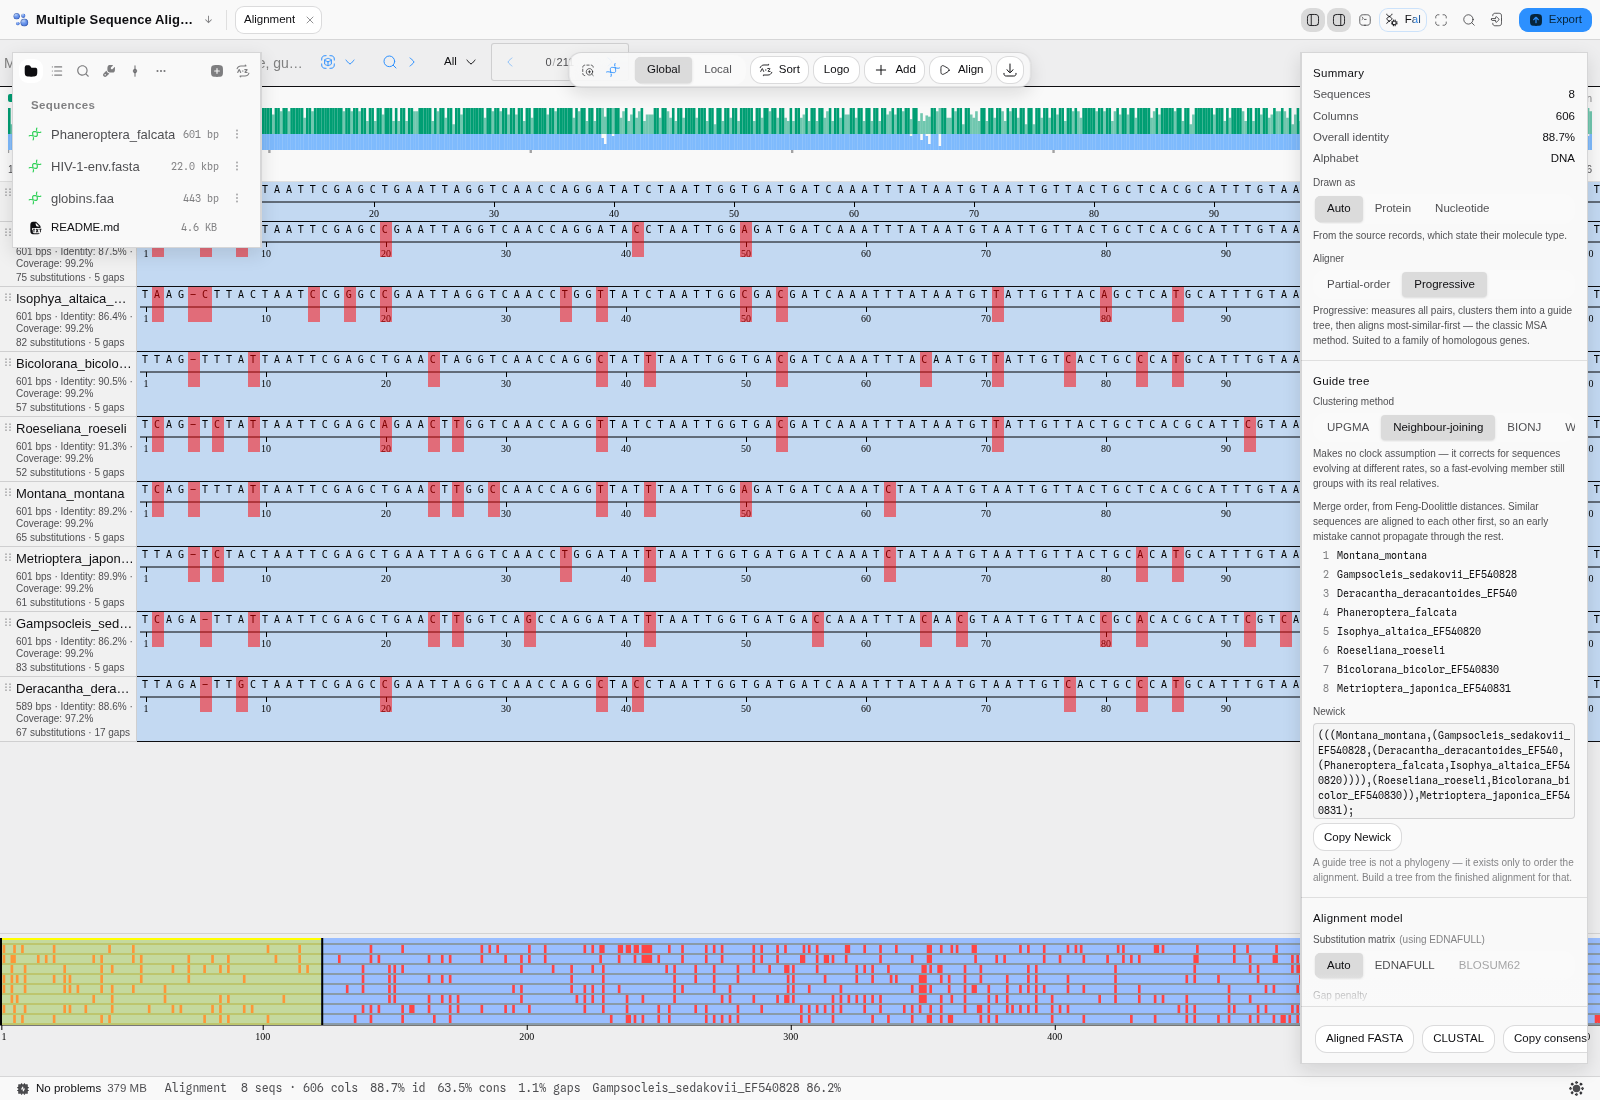Click the sign-in arrow icon beside Export

coord(1497,20)
